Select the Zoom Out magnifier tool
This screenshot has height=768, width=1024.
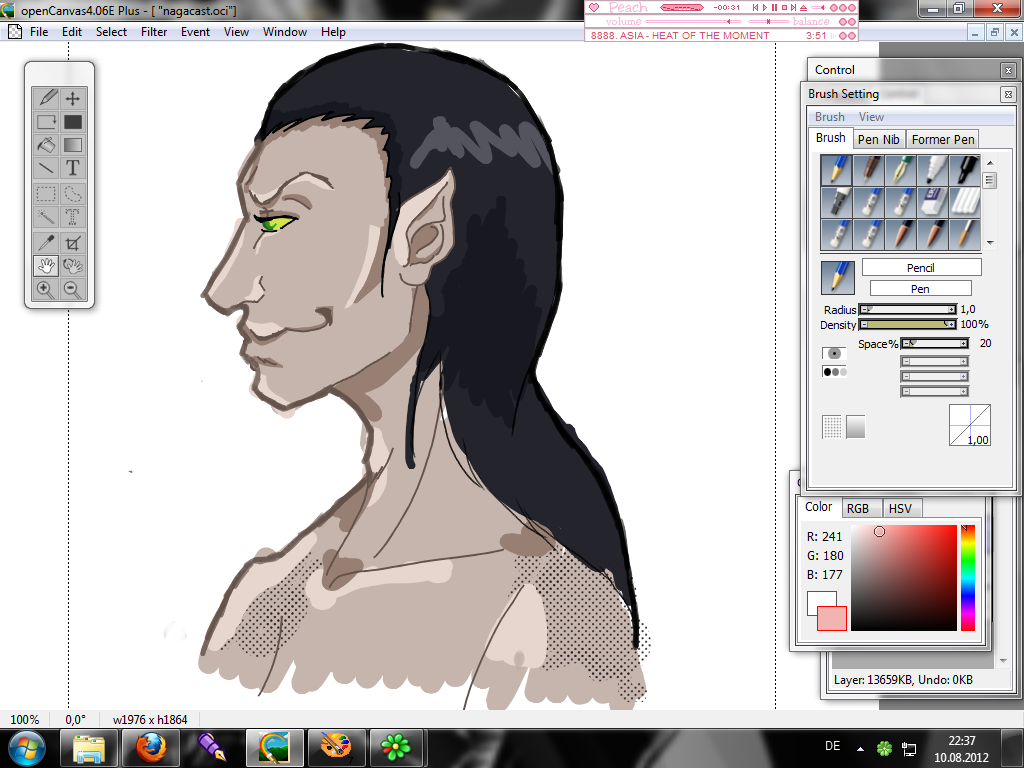tap(72, 289)
